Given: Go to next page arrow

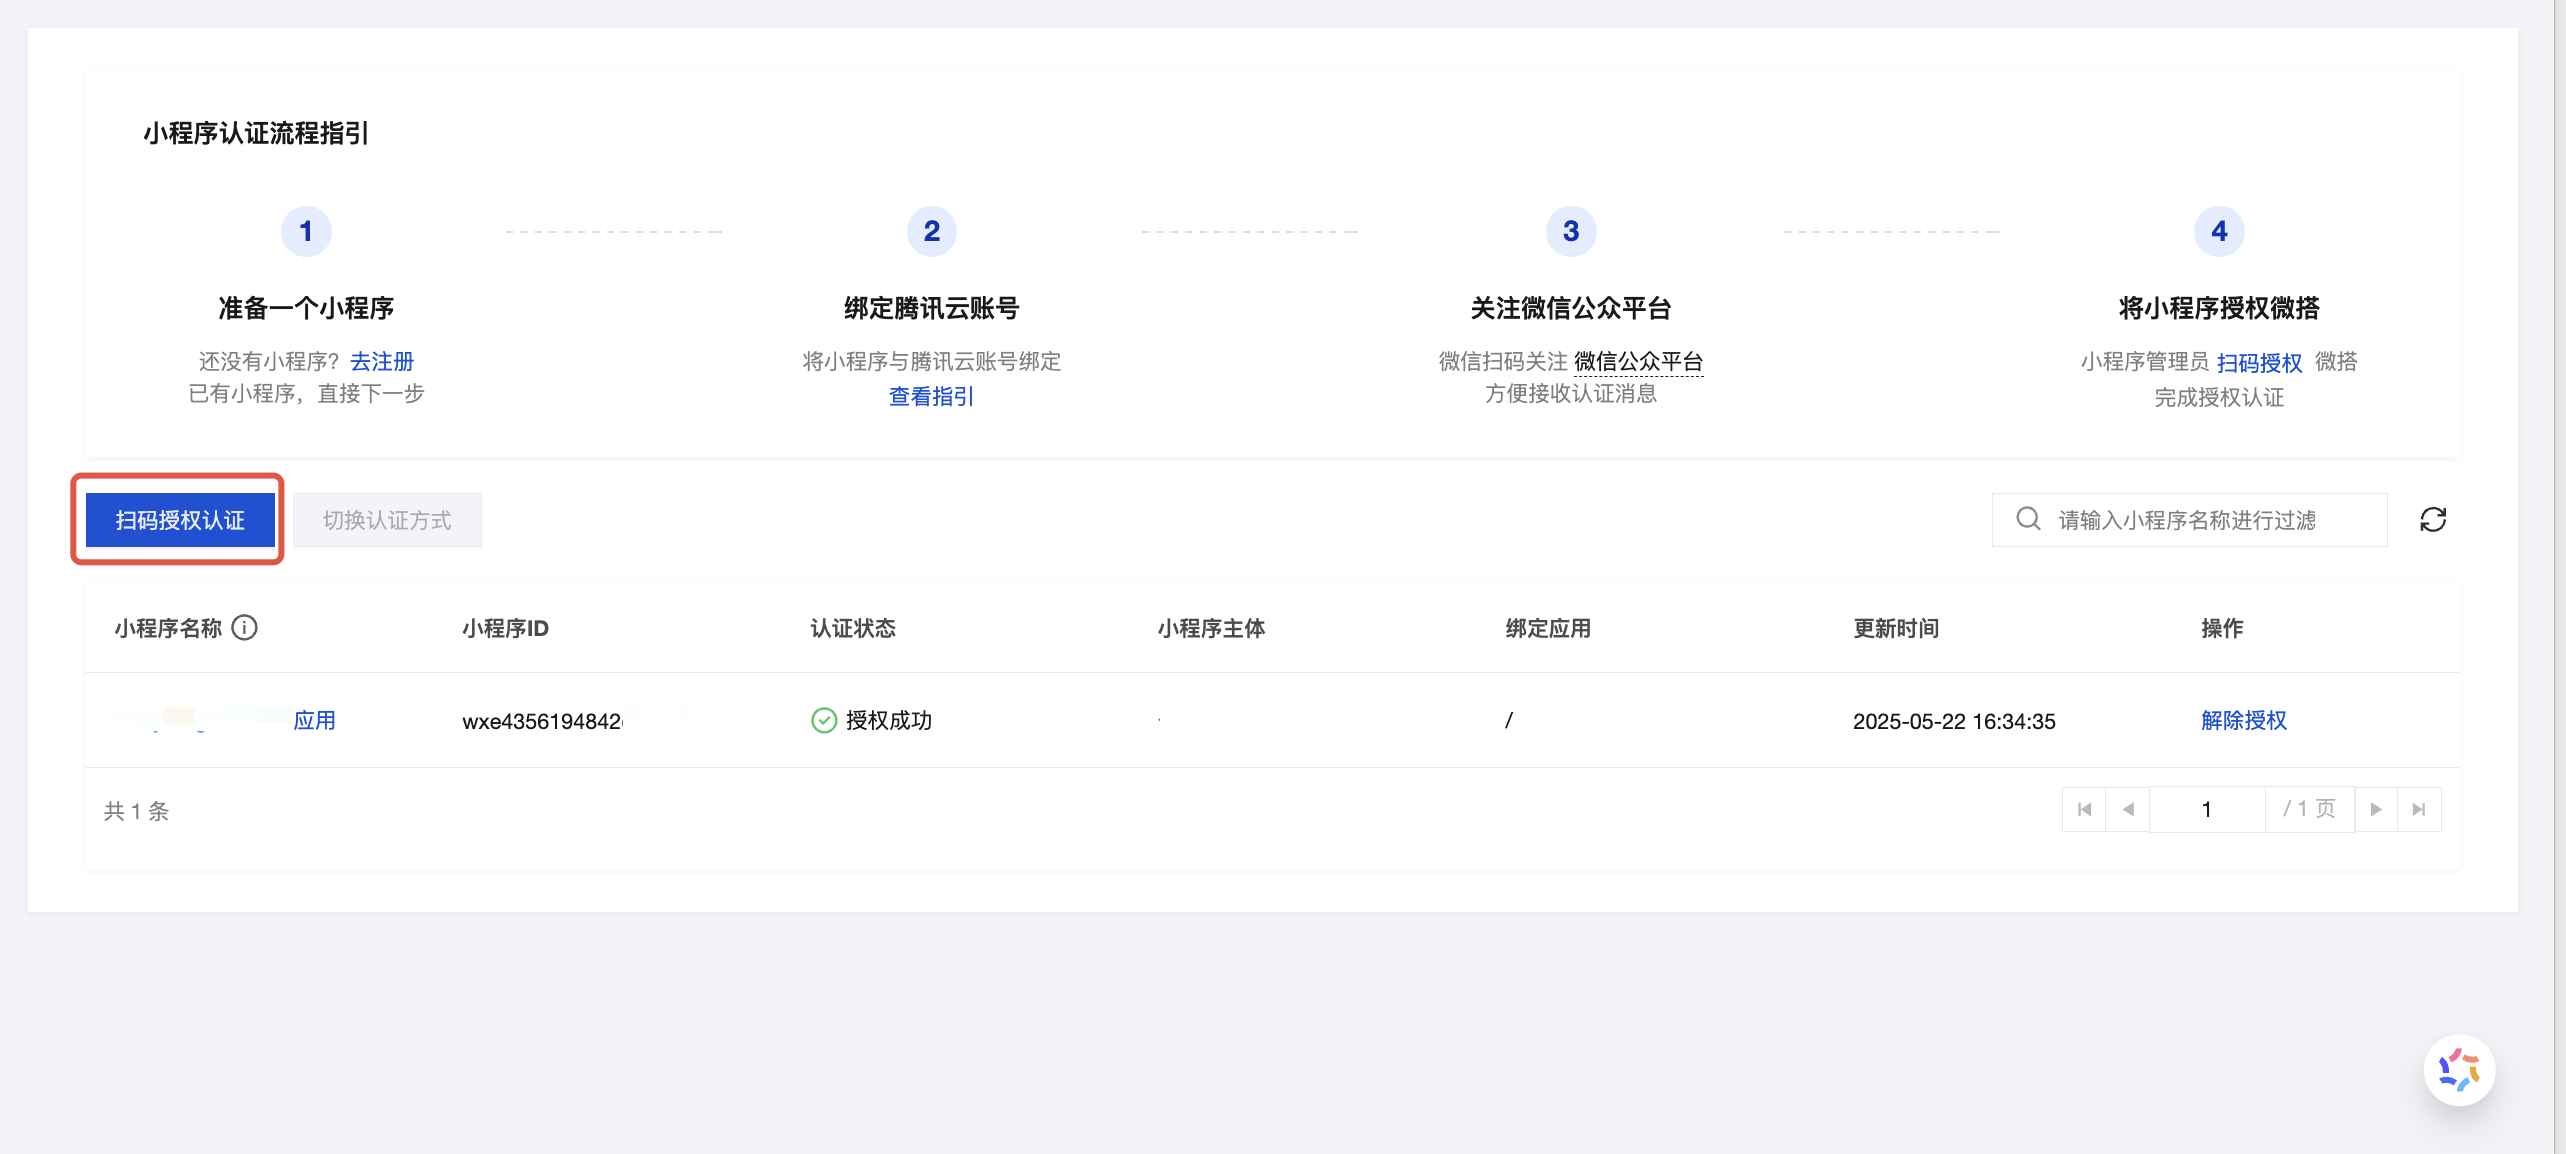Looking at the screenshot, I should [2376, 809].
